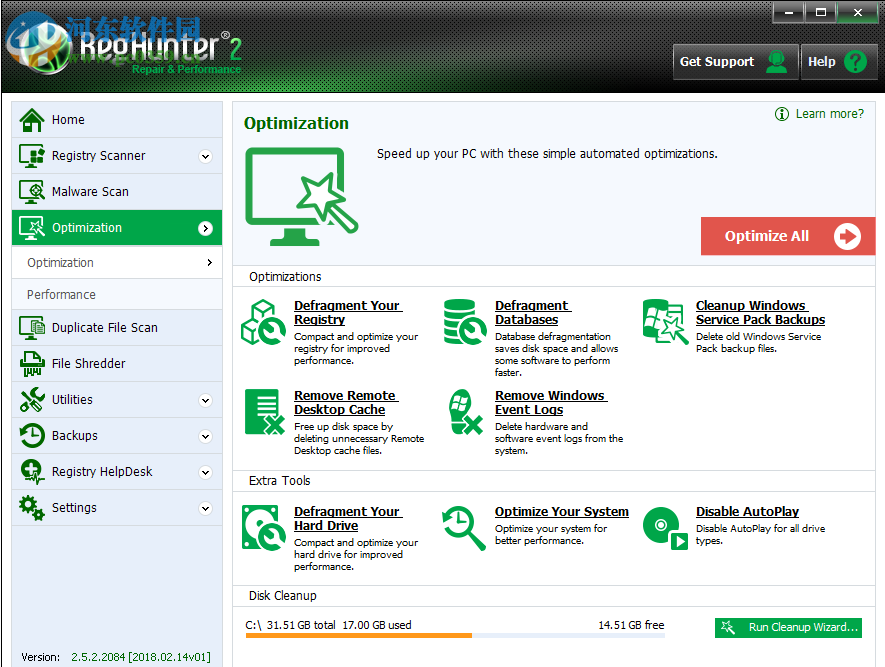The image size is (885, 667).
Task: Select Malware Scan in the sidebar
Action: tap(117, 192)
